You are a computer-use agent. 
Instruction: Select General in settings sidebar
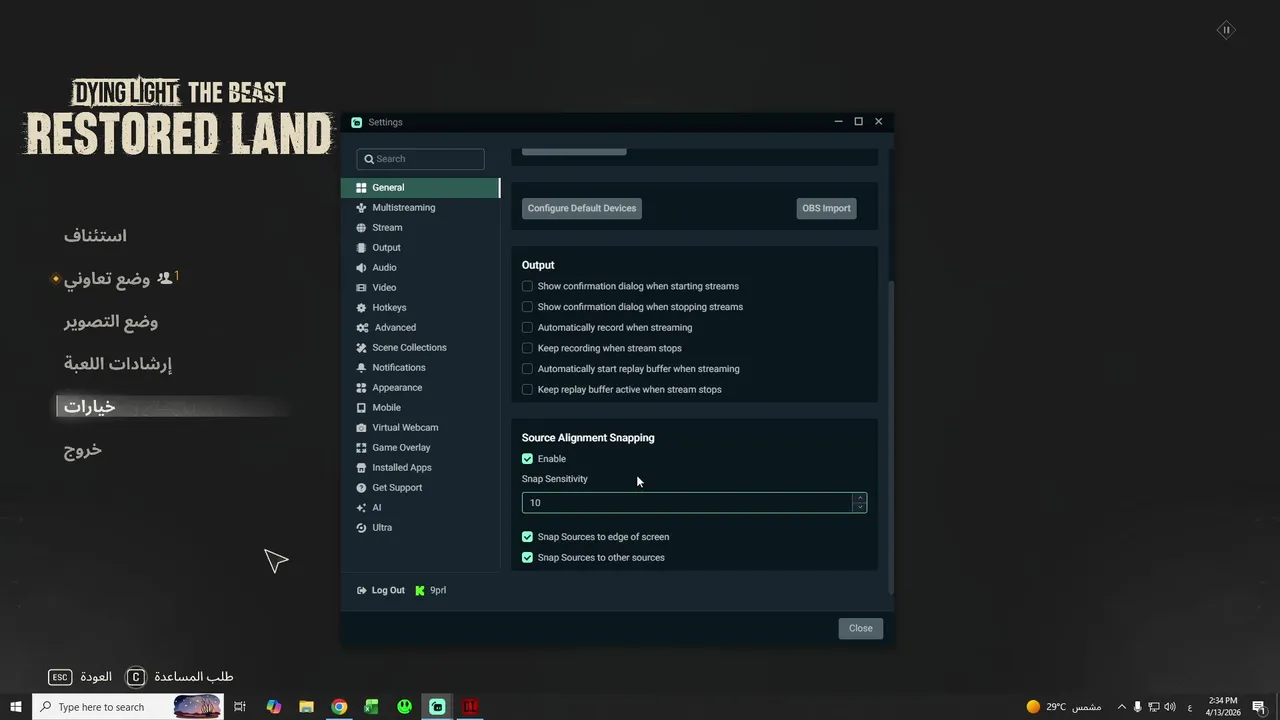(x=420, y=188)
